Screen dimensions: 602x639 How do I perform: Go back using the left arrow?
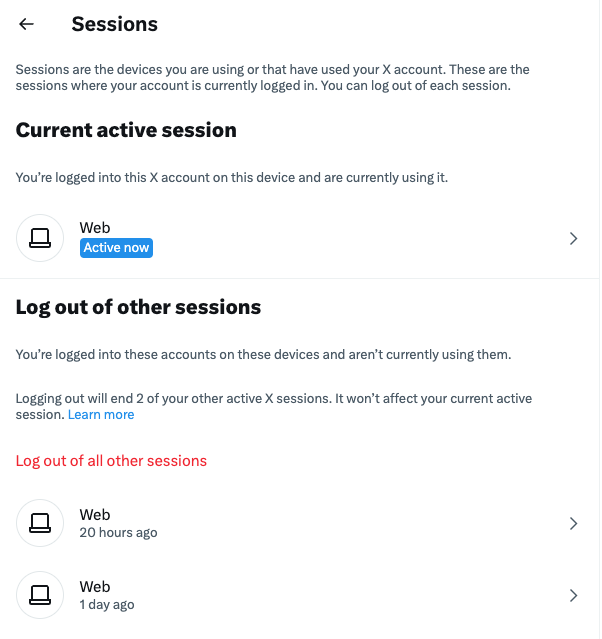[x=27, y=24]
